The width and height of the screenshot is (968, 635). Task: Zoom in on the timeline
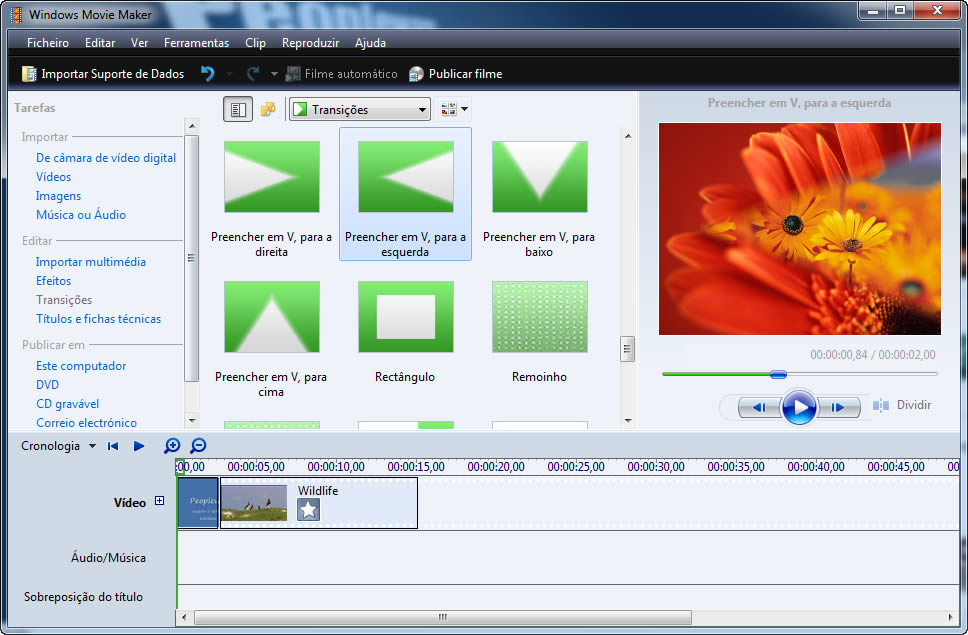[172, 446]
